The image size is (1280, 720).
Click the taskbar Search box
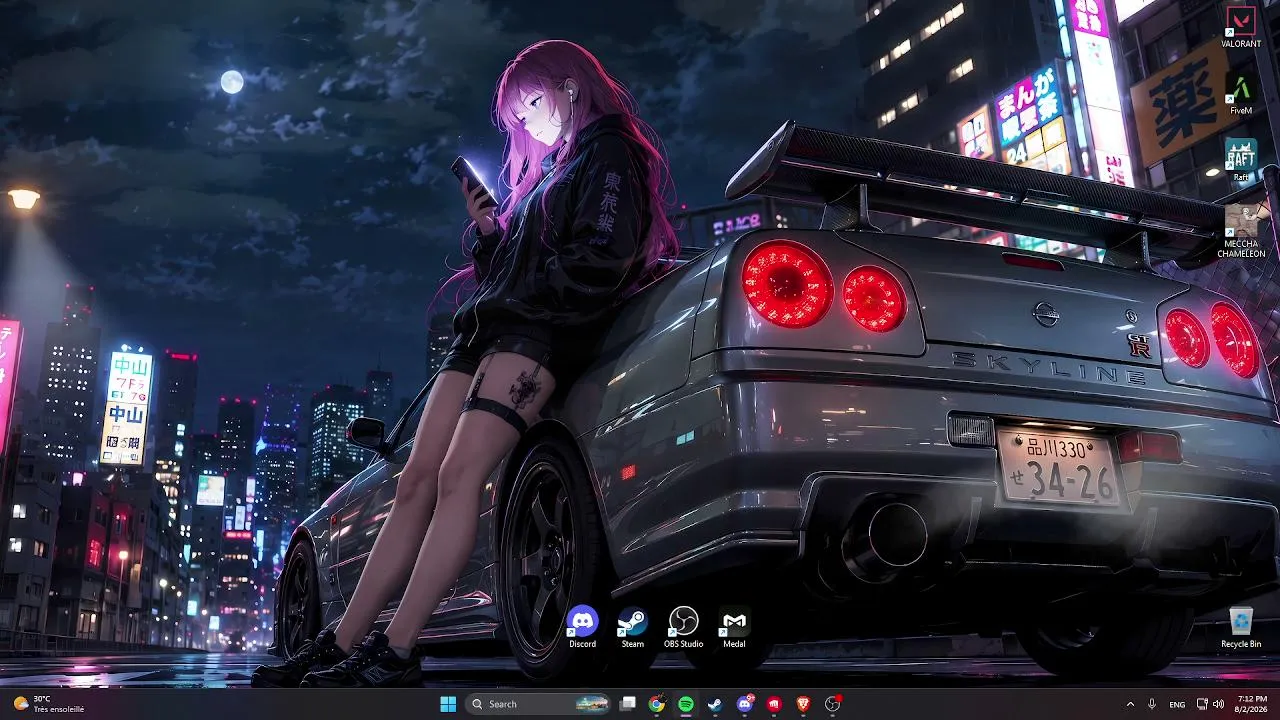click(539, 704)
